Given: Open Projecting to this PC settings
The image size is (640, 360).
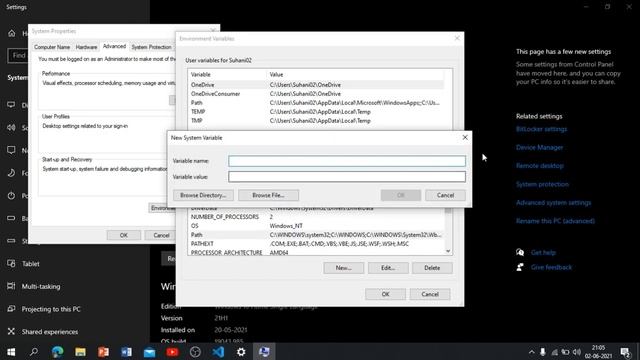Looking at the screenshot, I should [x=51, y=309].
